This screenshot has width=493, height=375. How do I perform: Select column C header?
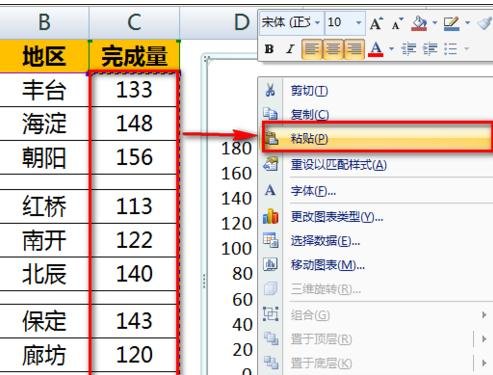[x=134, y=23]
